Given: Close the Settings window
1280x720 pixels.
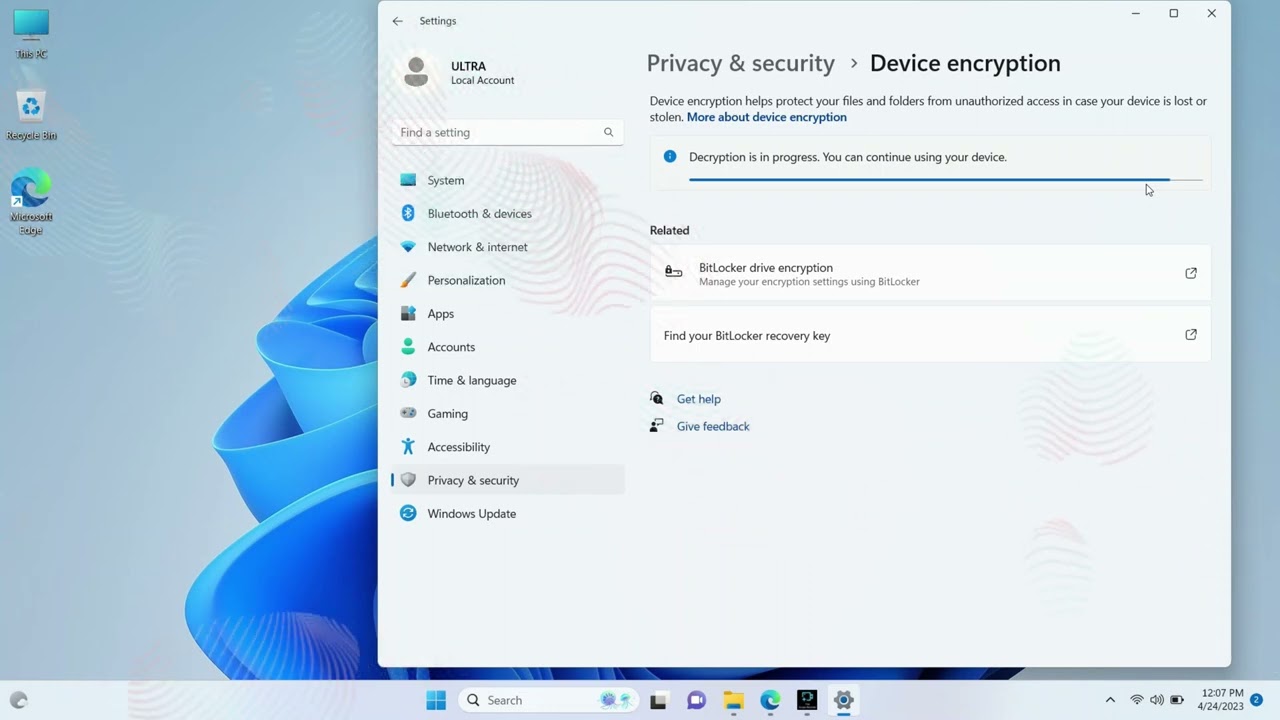Looking at the screenshot, I should (x=1211, y=14).
